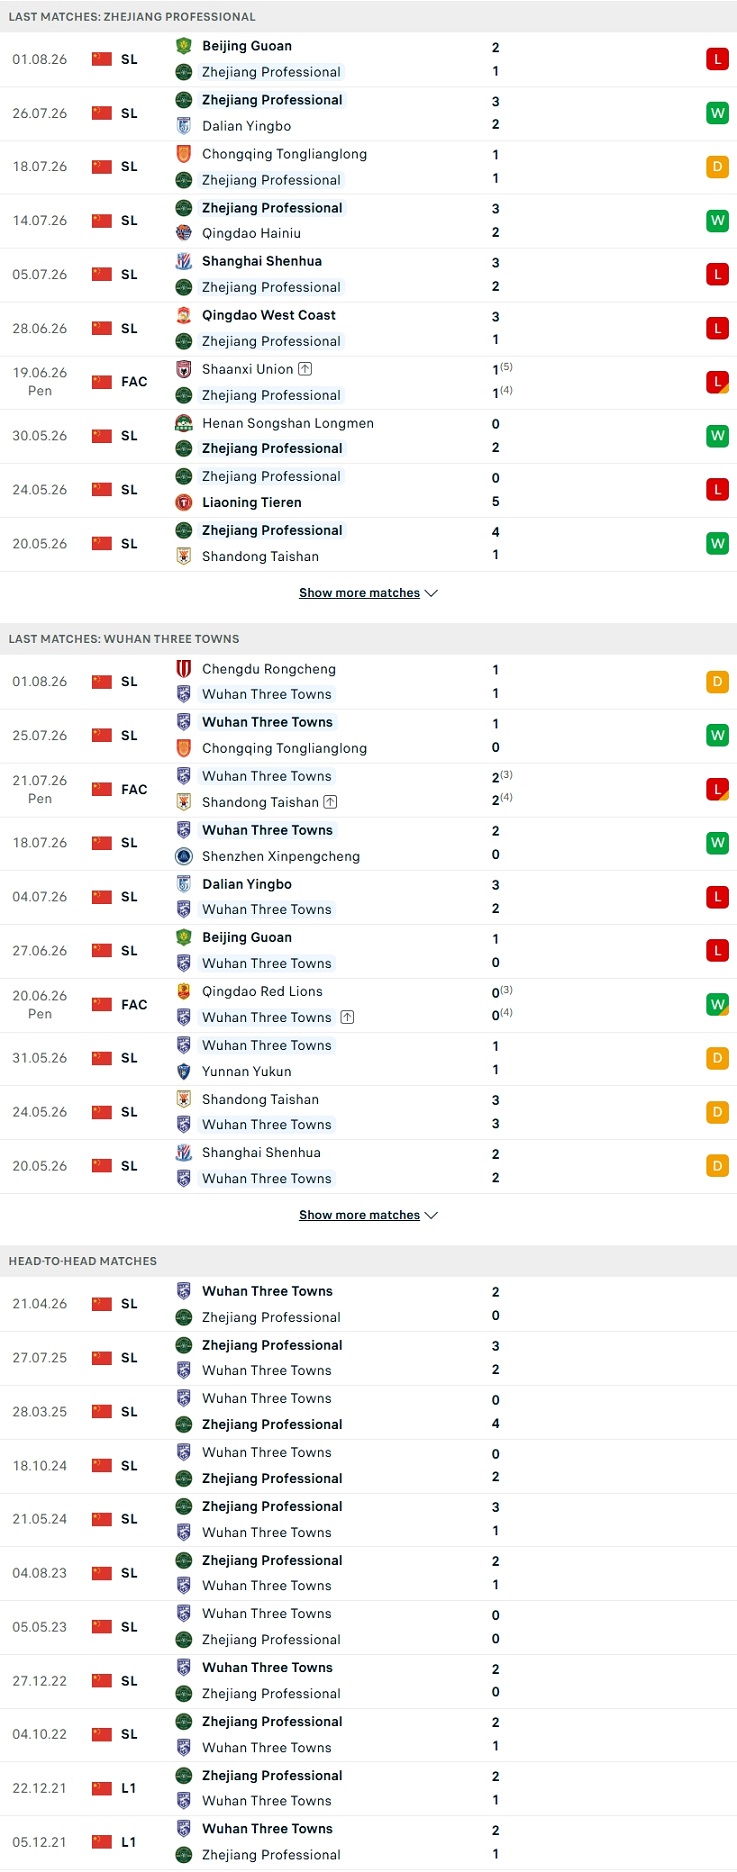Click Shenzhen Xinpengcheng team crest

(x=184, y=856)
